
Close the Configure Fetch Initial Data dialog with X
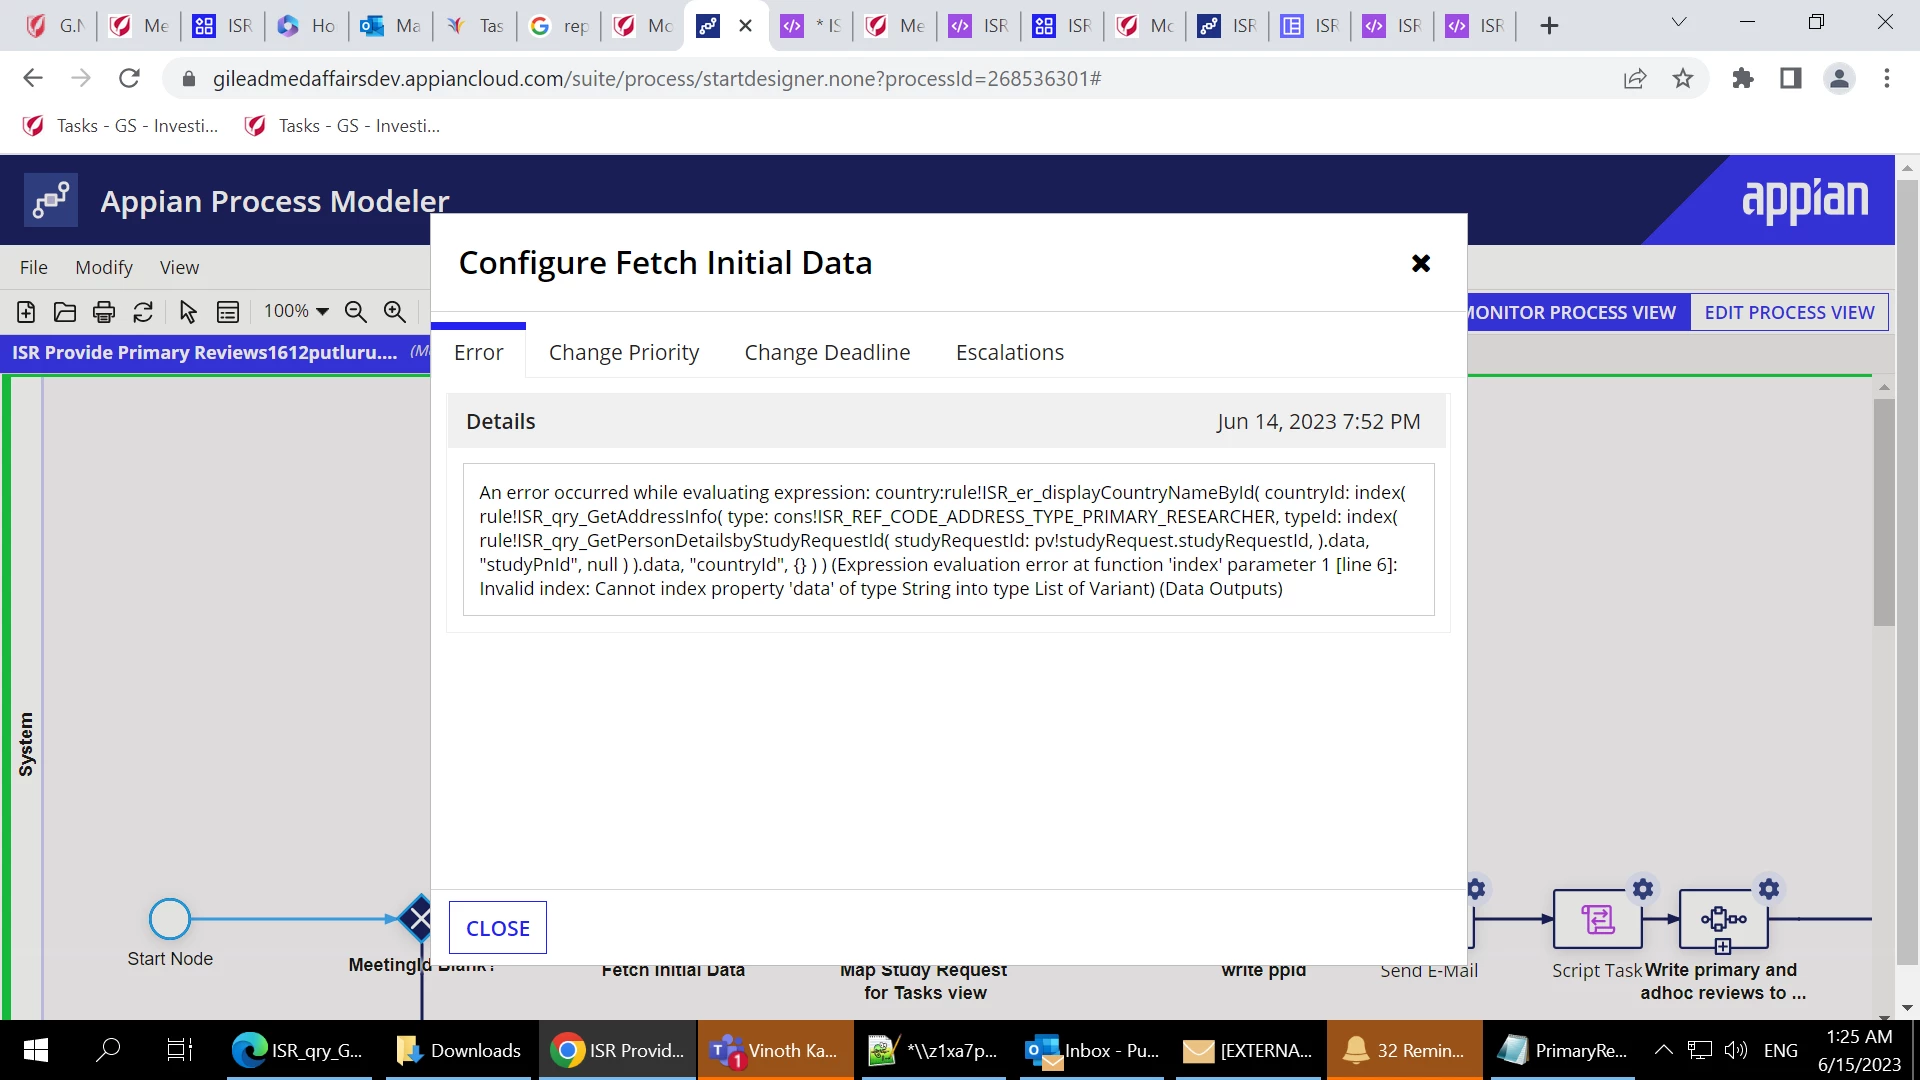1421,263
